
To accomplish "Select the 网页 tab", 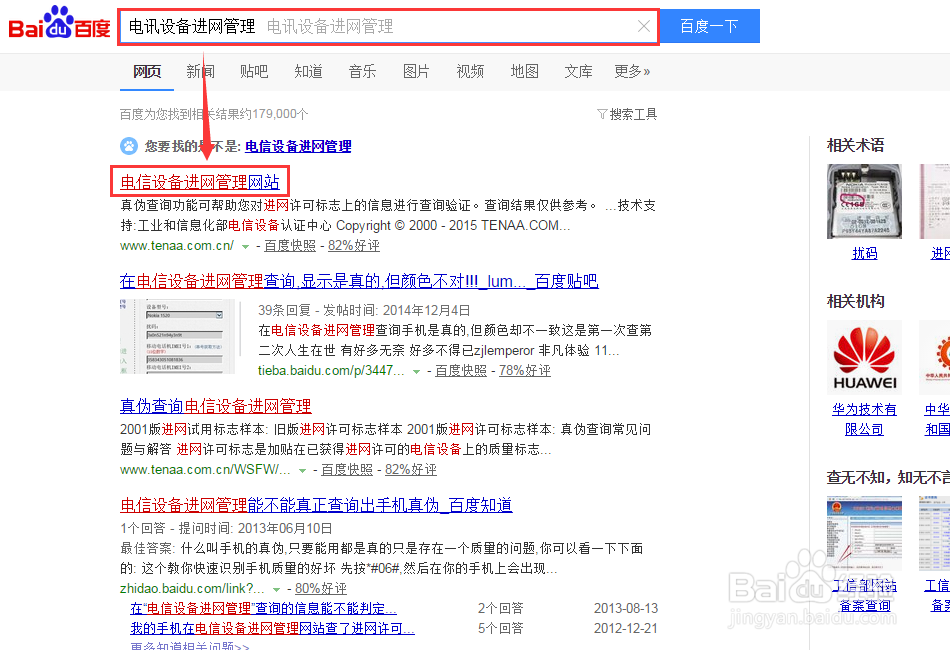I will [x=147, y=71].
